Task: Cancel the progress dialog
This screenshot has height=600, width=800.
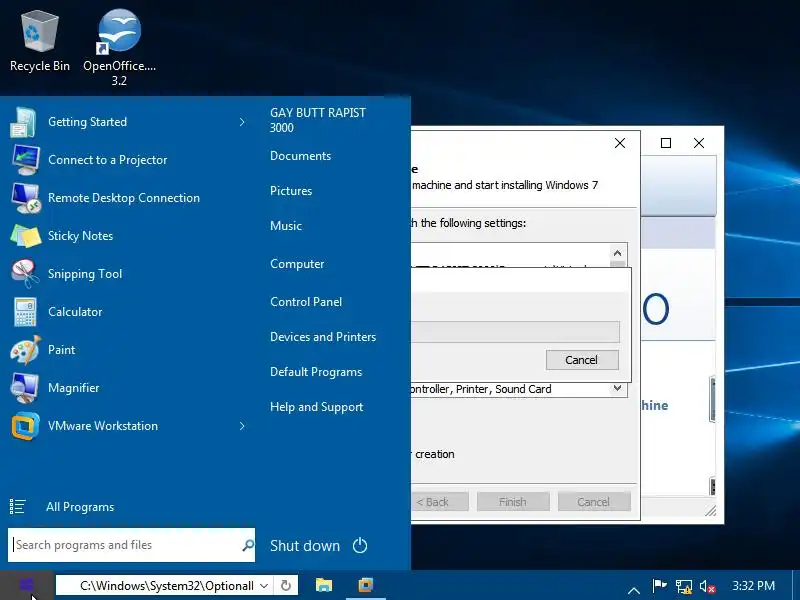Action: [x=582, y=360]
